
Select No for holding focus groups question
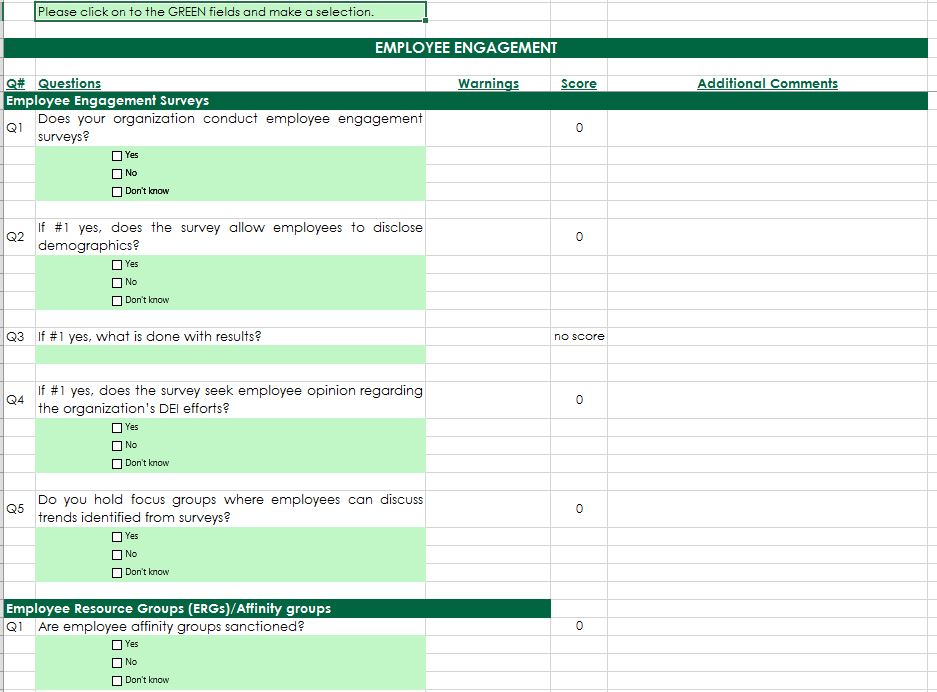click(117, 555)
